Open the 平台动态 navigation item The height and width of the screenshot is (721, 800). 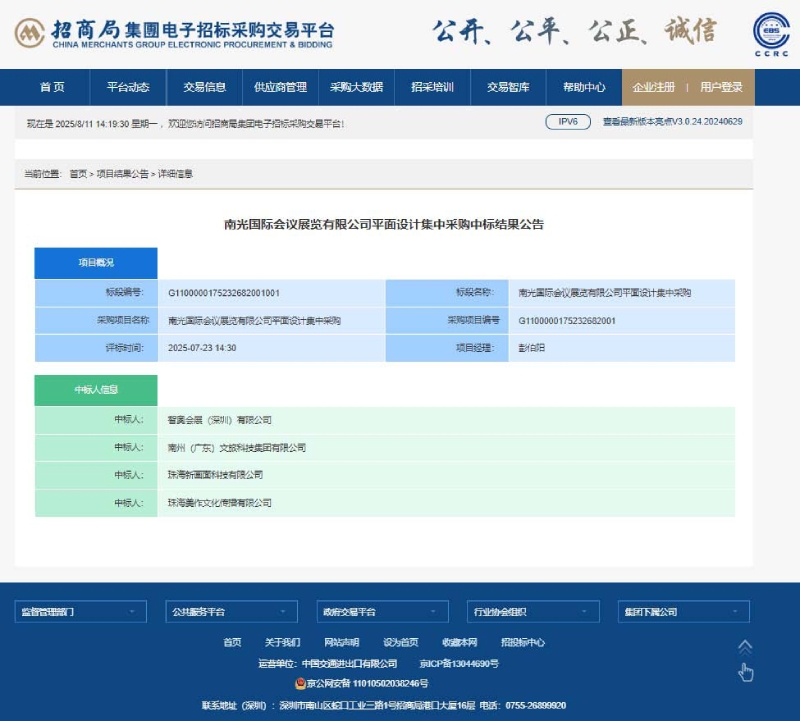[128, 87]
